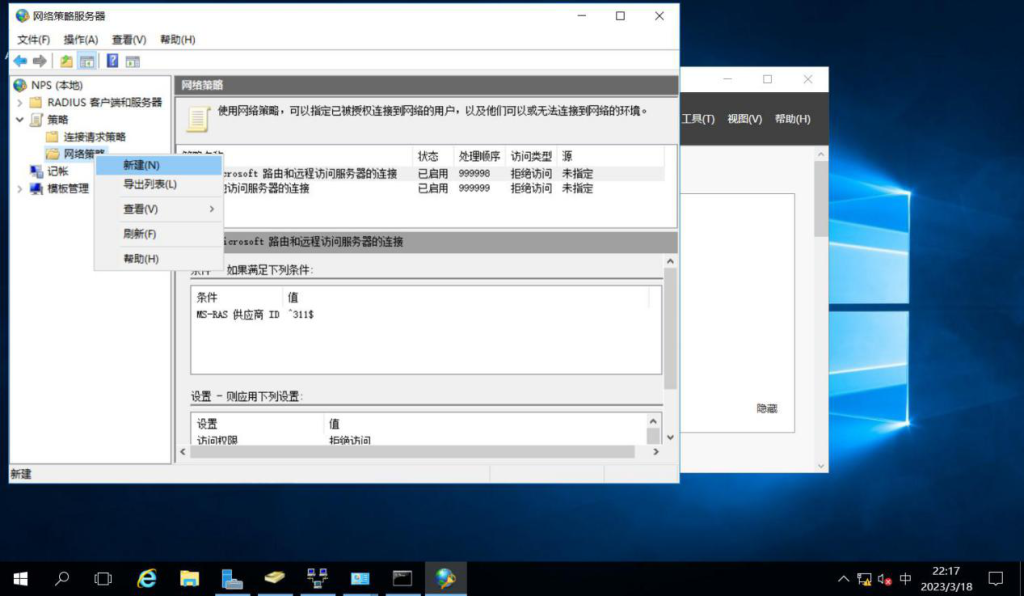Switch to Network Policy Server taskbar icon

point(445,578)
